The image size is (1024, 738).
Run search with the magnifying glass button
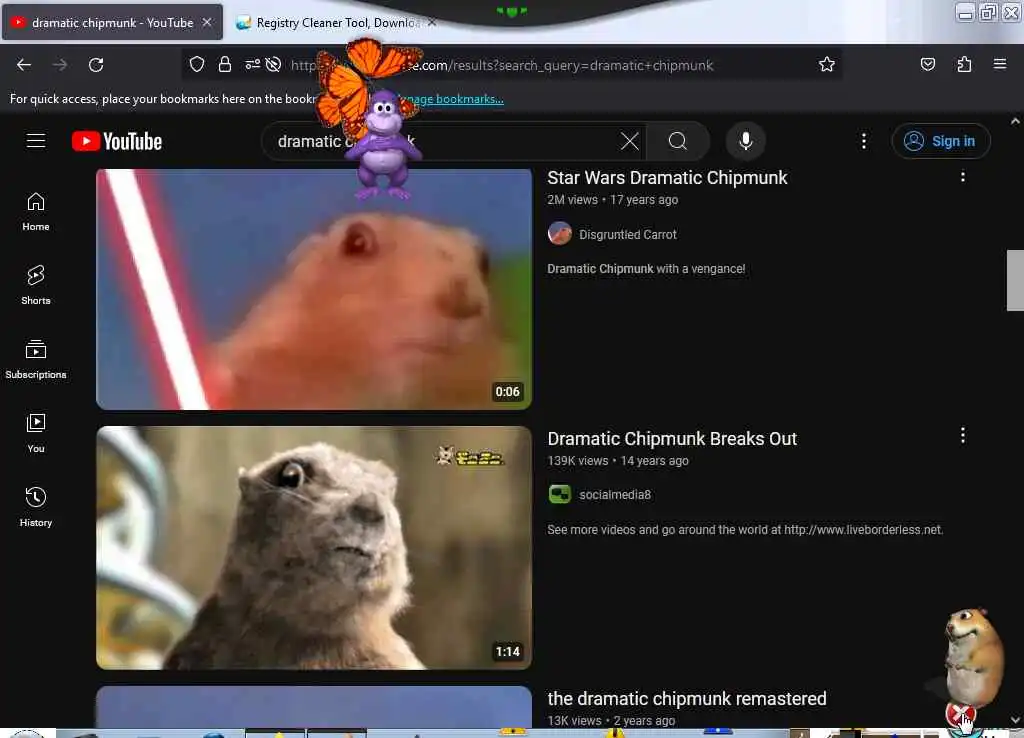pyautogui.click(x=678, y=141)
